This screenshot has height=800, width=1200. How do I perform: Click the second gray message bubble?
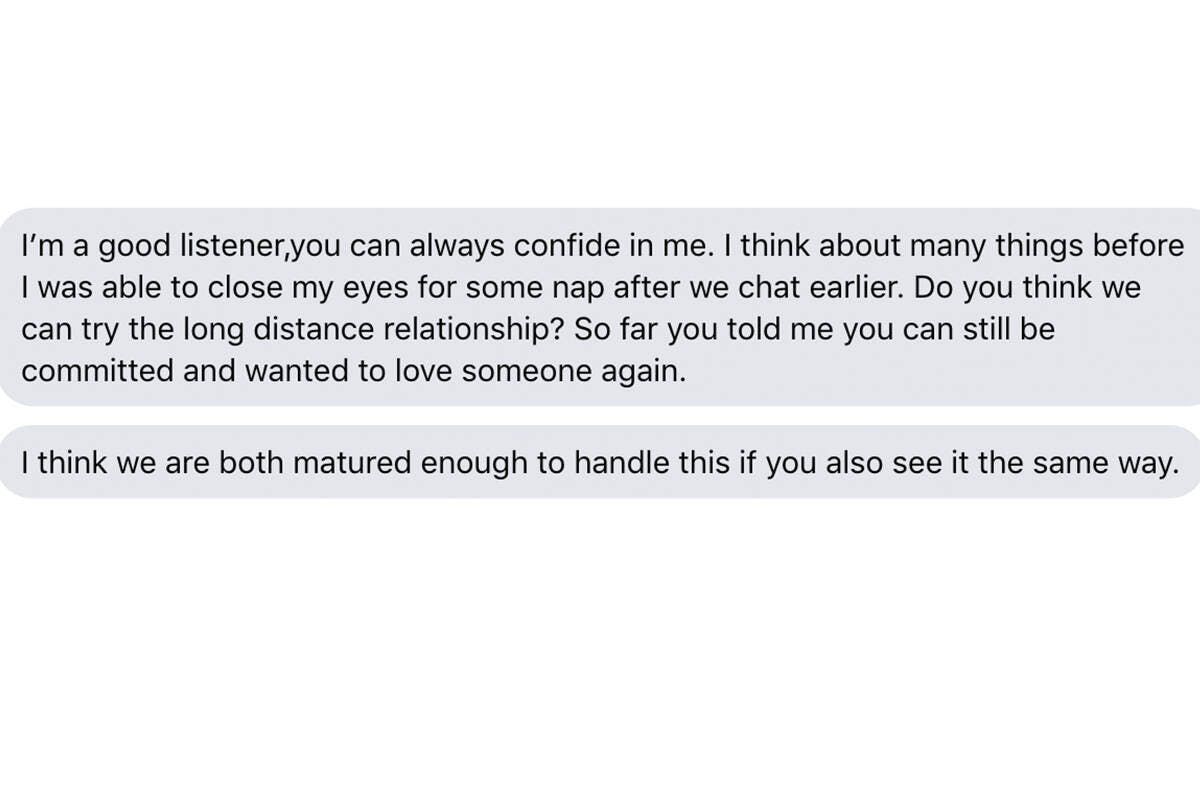[x=600, y=462]
